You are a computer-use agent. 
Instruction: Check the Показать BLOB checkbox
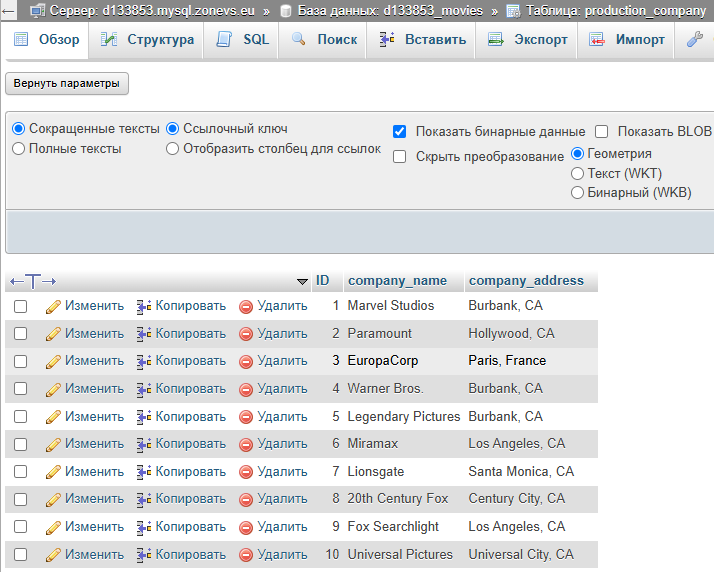pyautogui.click(x=602, y=132)
